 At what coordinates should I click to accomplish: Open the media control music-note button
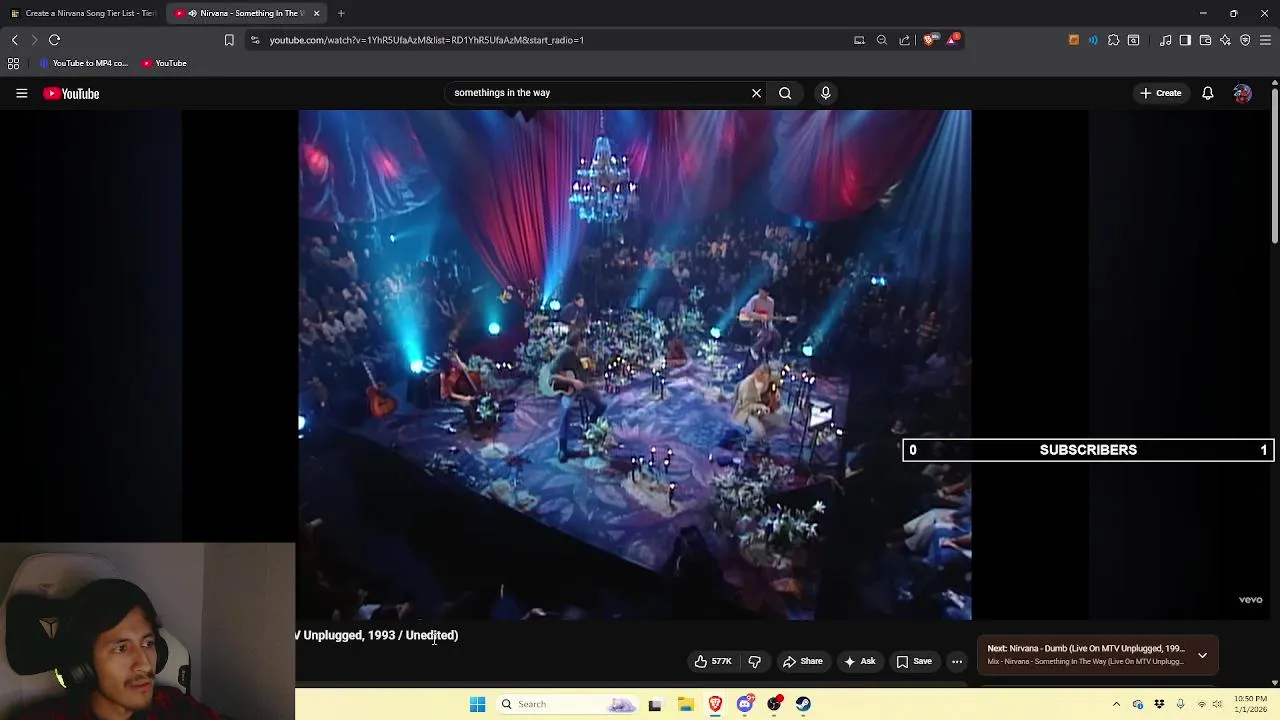[x=1165, y=40]
